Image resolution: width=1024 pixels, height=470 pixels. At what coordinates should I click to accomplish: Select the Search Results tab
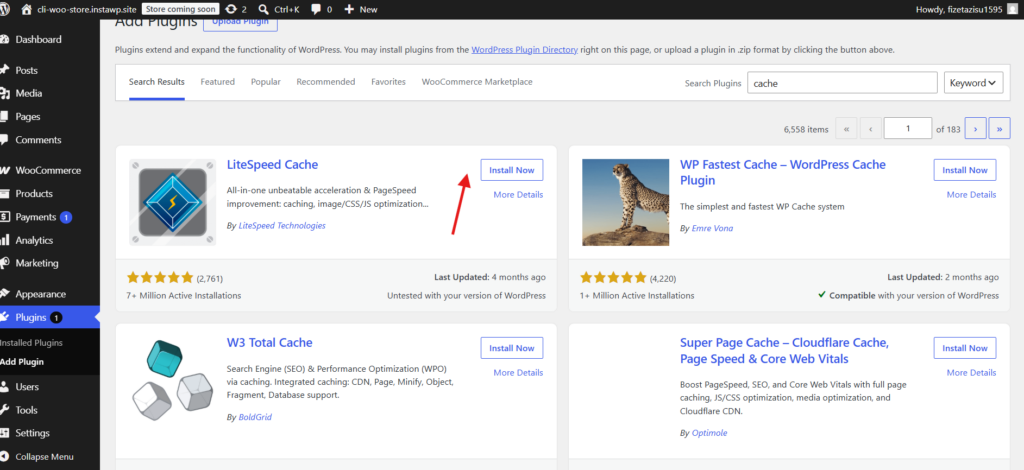[x=157, y=82]
